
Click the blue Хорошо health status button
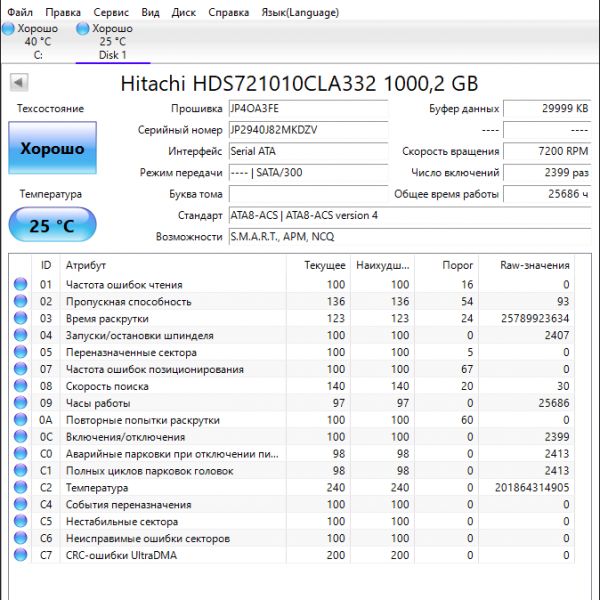pos(52,148)
